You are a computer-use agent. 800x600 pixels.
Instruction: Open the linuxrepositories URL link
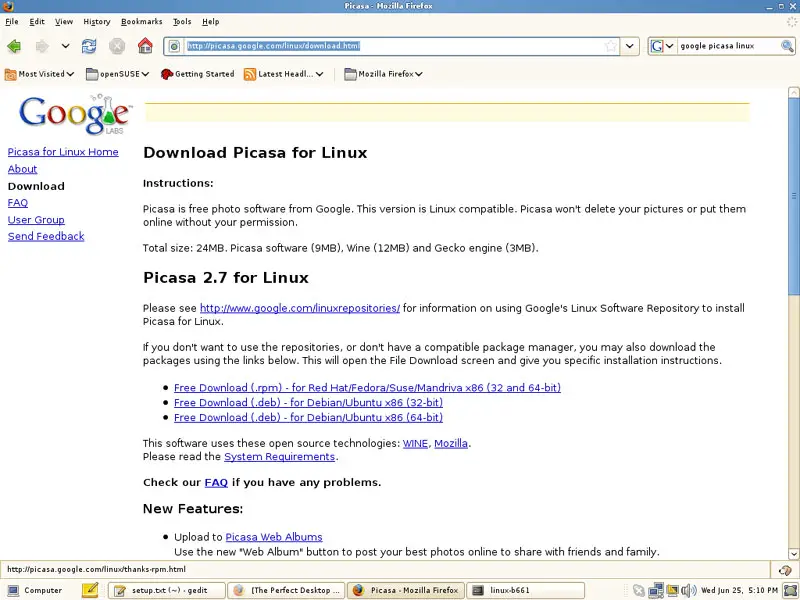point(300,308)
